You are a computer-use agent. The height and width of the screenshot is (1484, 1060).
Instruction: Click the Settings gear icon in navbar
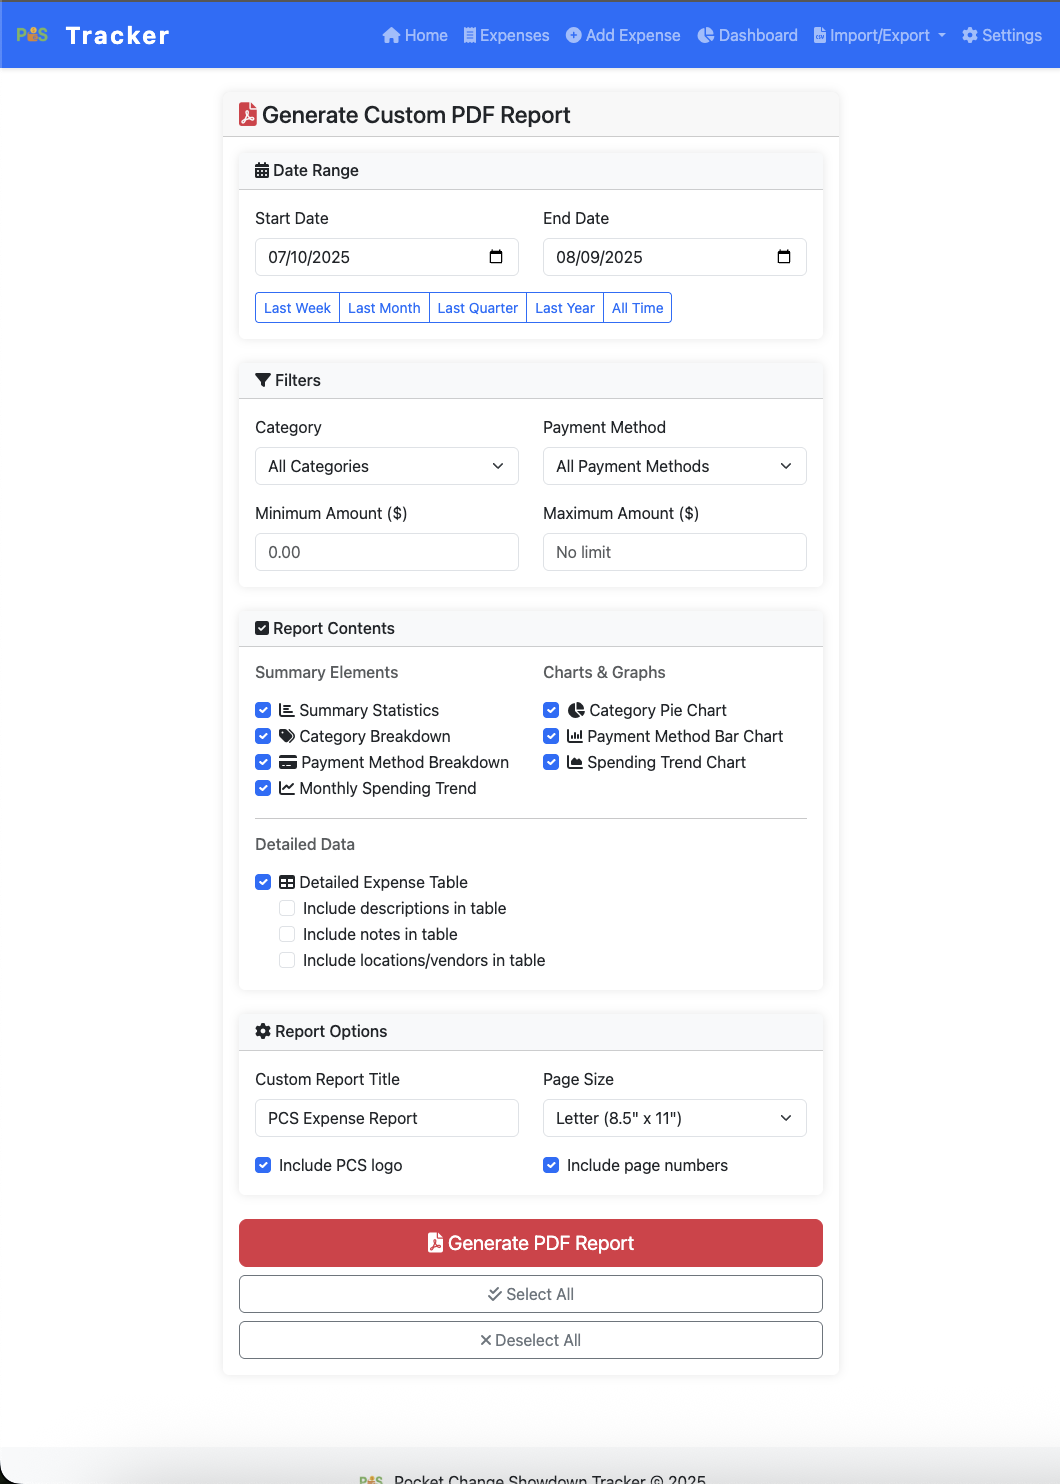969,35
